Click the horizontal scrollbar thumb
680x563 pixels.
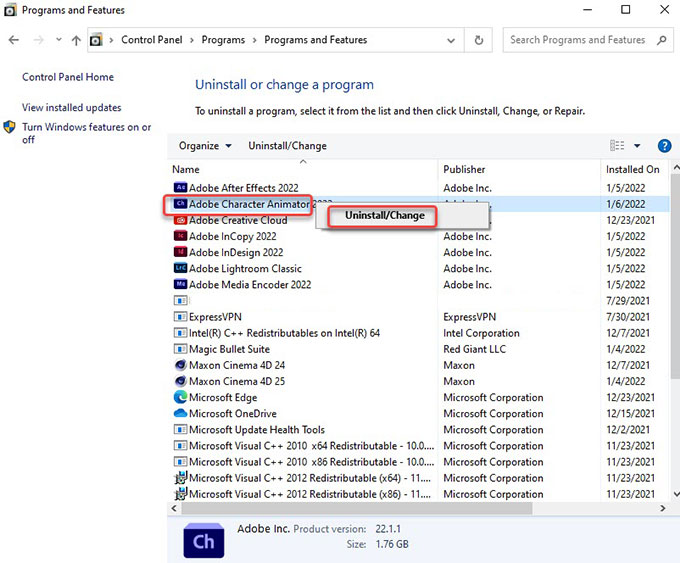coord(356,508)
